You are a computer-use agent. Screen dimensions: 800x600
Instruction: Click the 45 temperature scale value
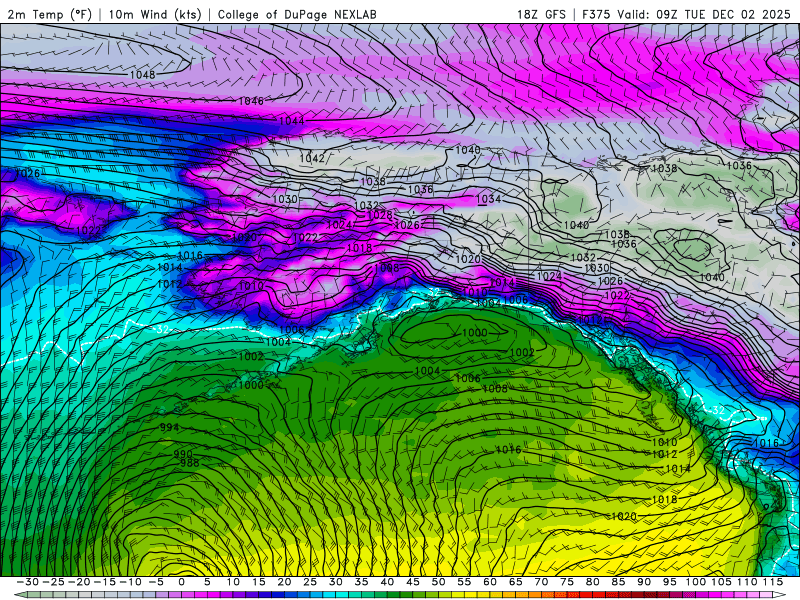(412, 582)
